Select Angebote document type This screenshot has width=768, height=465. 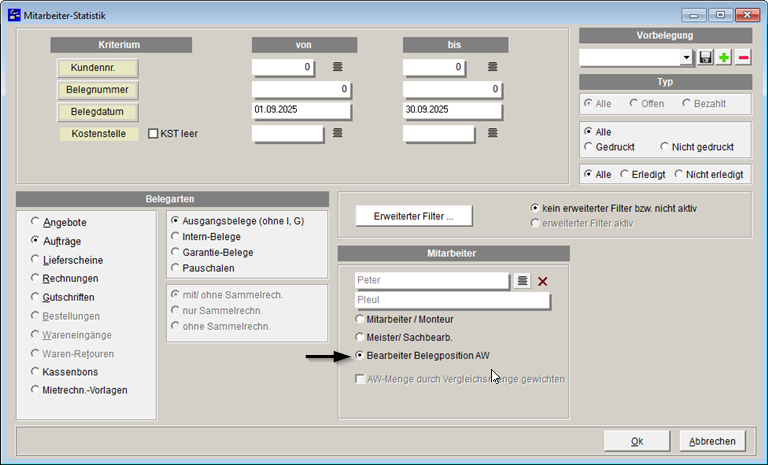pos(59,222)
